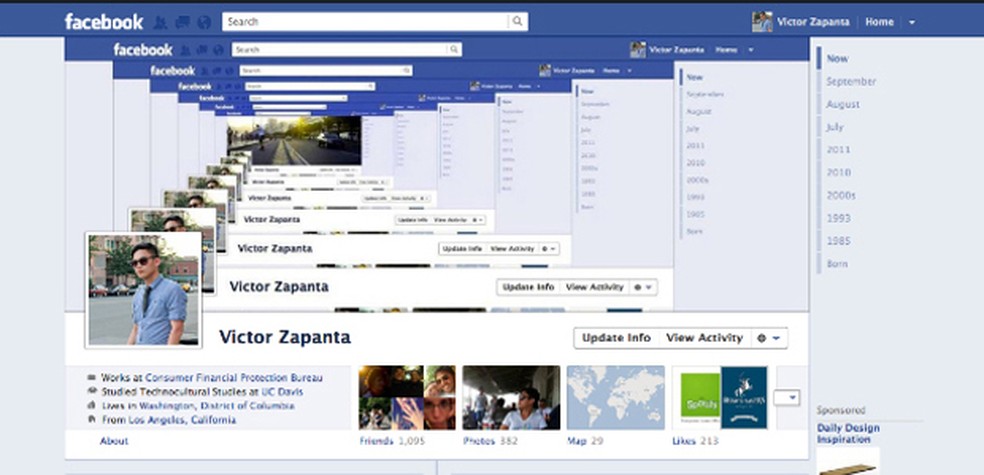Image resolution: width=984 pixels, height=475 pixels.
Task: Click the location icon beside From
Action: click(x=92, y=419)
